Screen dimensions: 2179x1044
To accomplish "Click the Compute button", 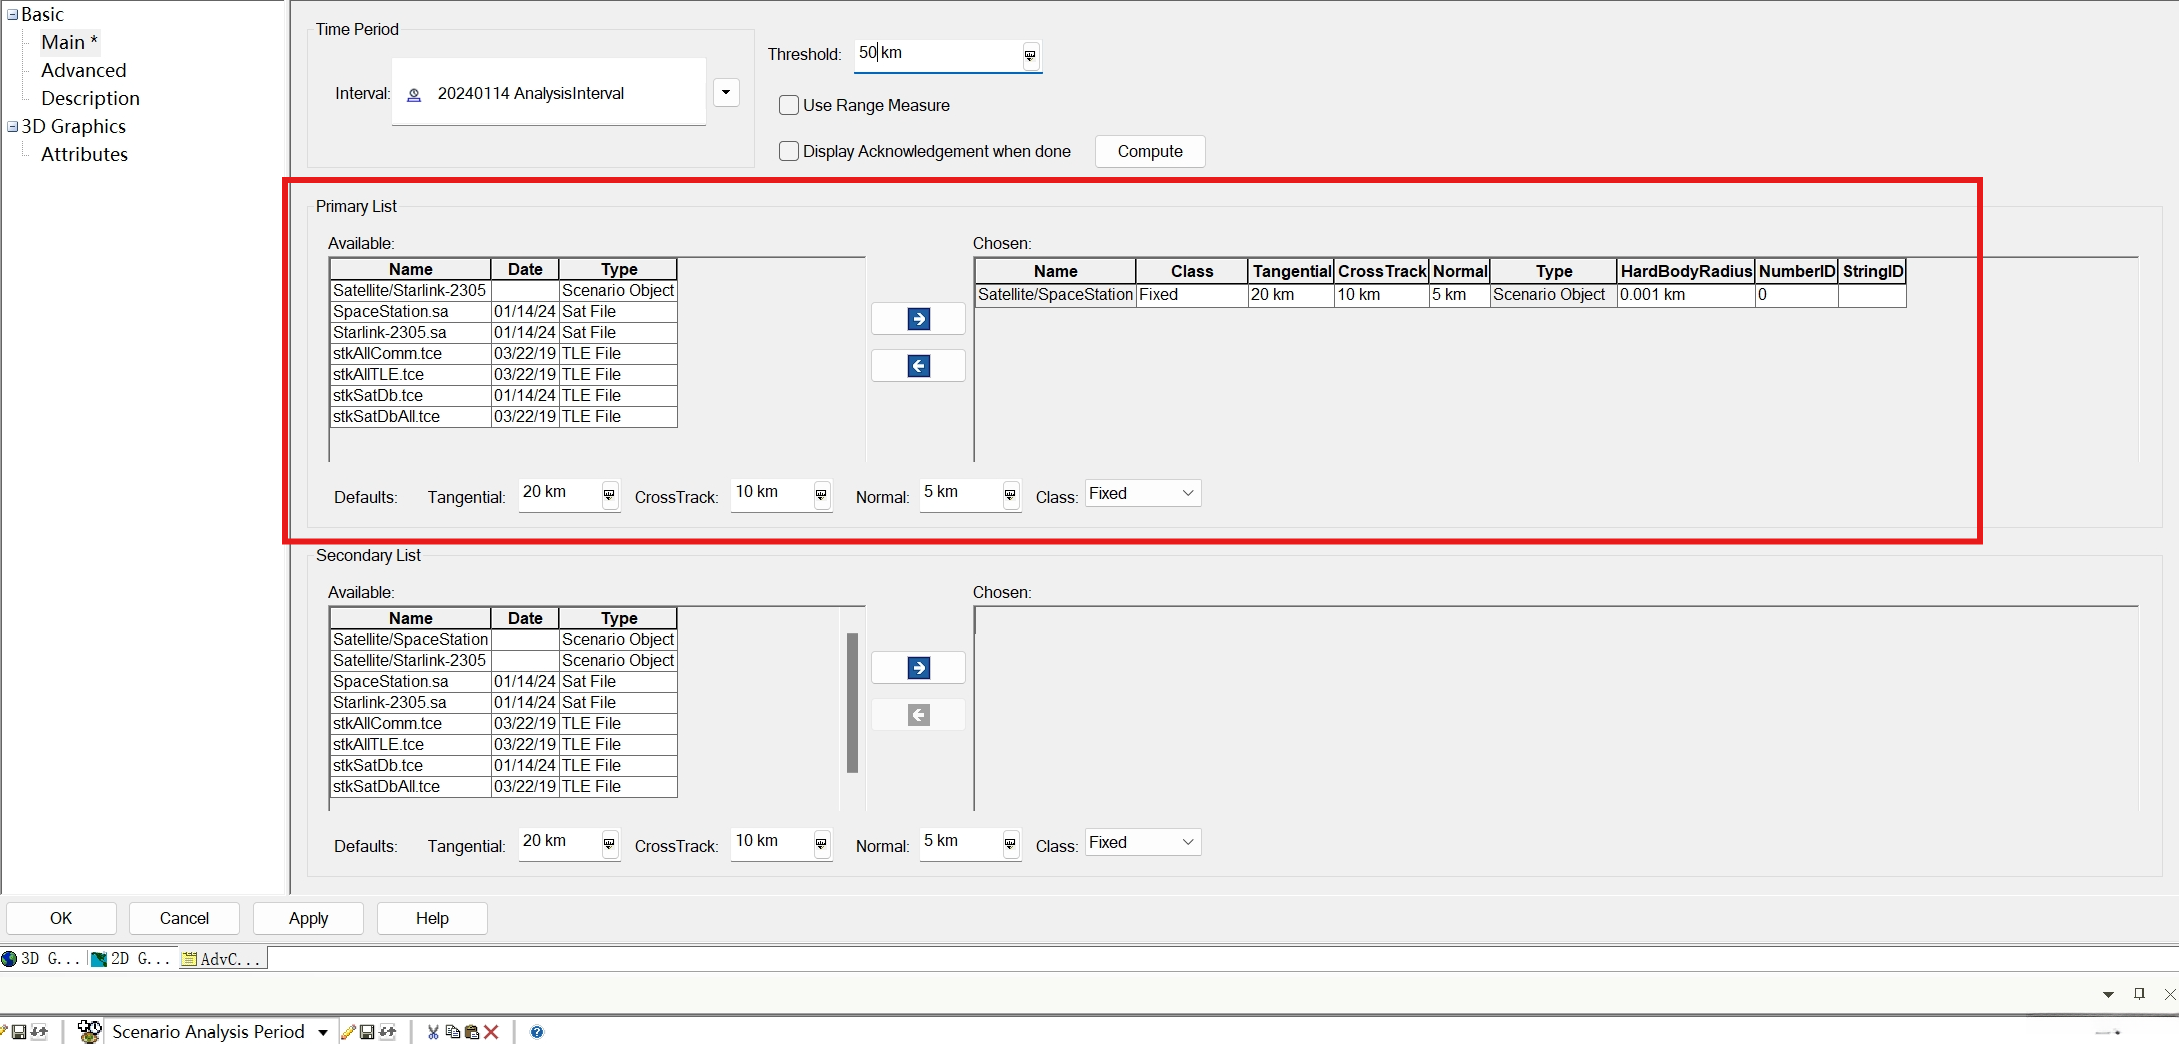I will [1150, 151].
